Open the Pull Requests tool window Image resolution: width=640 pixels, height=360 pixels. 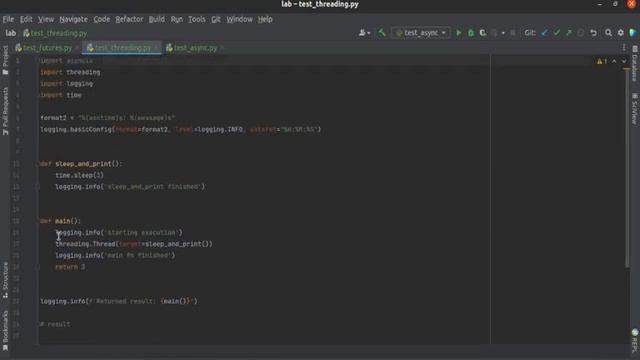coord(5,111)
